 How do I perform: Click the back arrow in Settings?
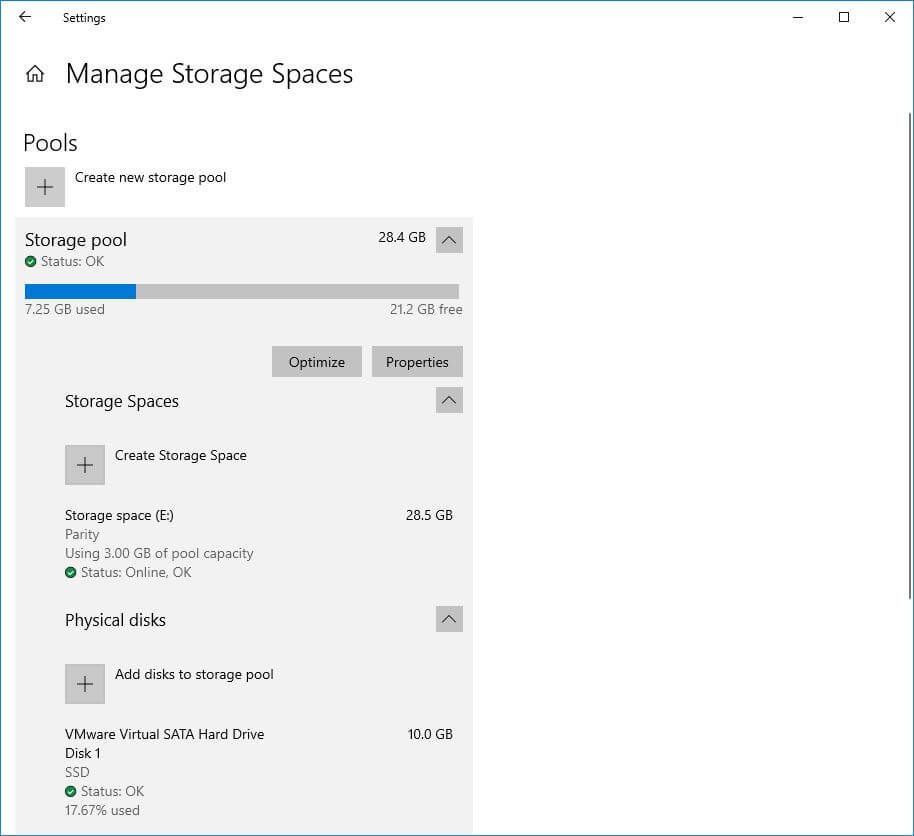pos(24,17)
